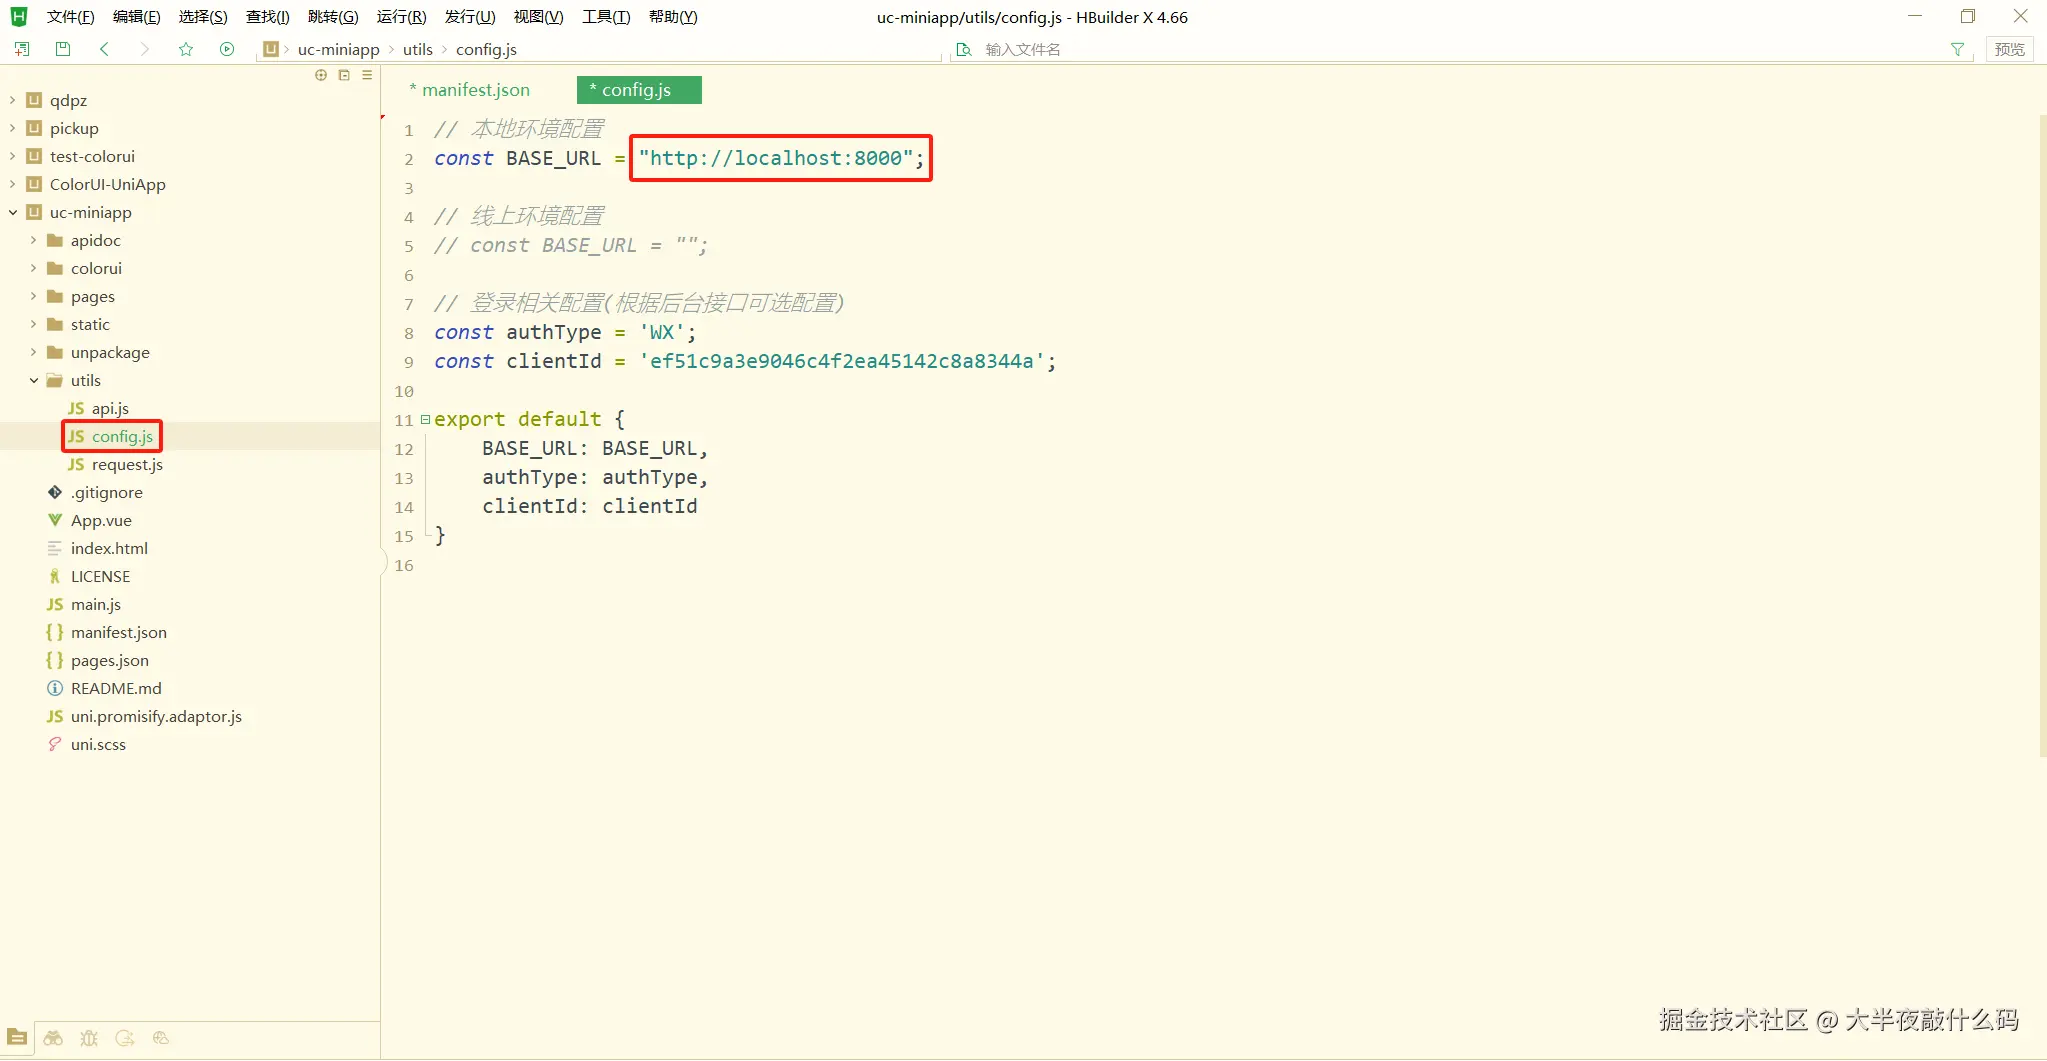The height and width of the screenshot is (1061, 2047).
Task: Open manifest.json in the file tree
Action: (119, 632)
